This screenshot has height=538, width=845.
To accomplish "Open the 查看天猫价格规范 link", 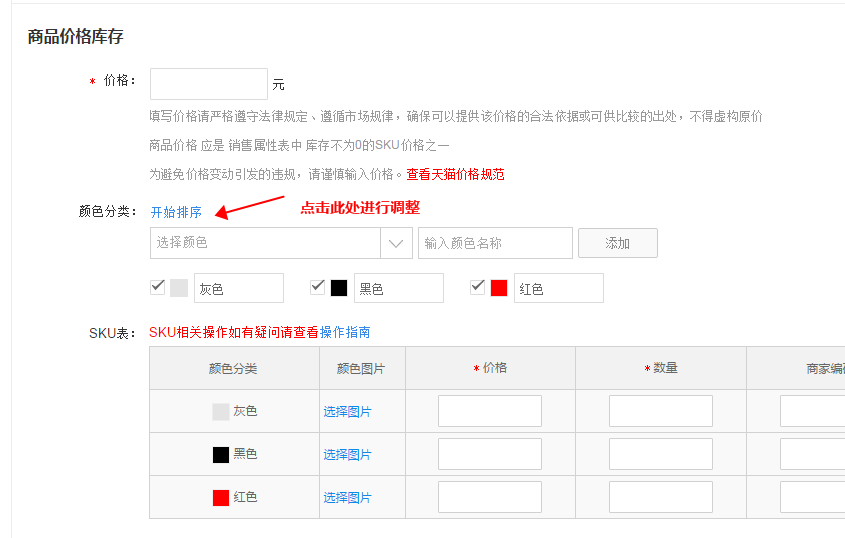I will coord(455,174).
